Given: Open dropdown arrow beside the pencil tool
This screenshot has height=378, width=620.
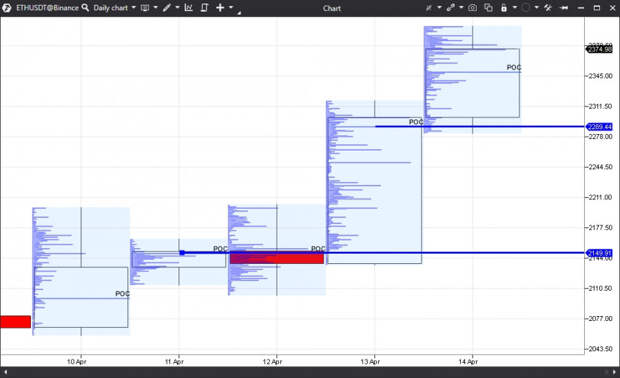Looking at the screenshot, I should pyautogui.click(x=177, y=8).
